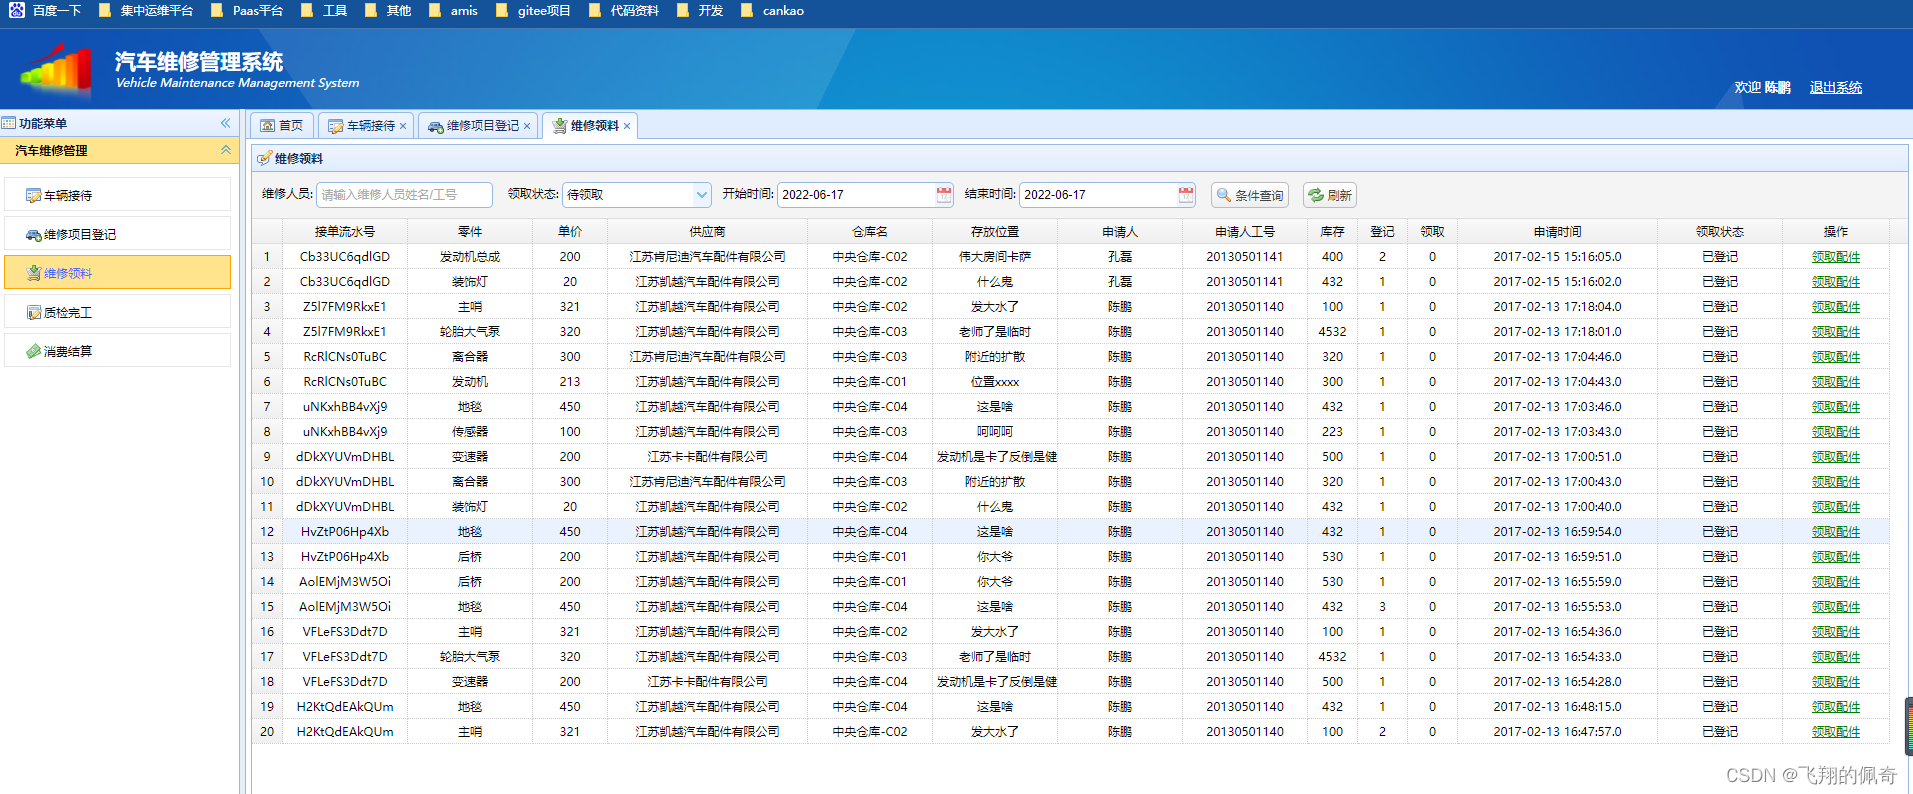Select timestamp 2017-02-13 16:47:57.0
Viewport: 1913px width, 794px height.
click(x=1558, y=732)
